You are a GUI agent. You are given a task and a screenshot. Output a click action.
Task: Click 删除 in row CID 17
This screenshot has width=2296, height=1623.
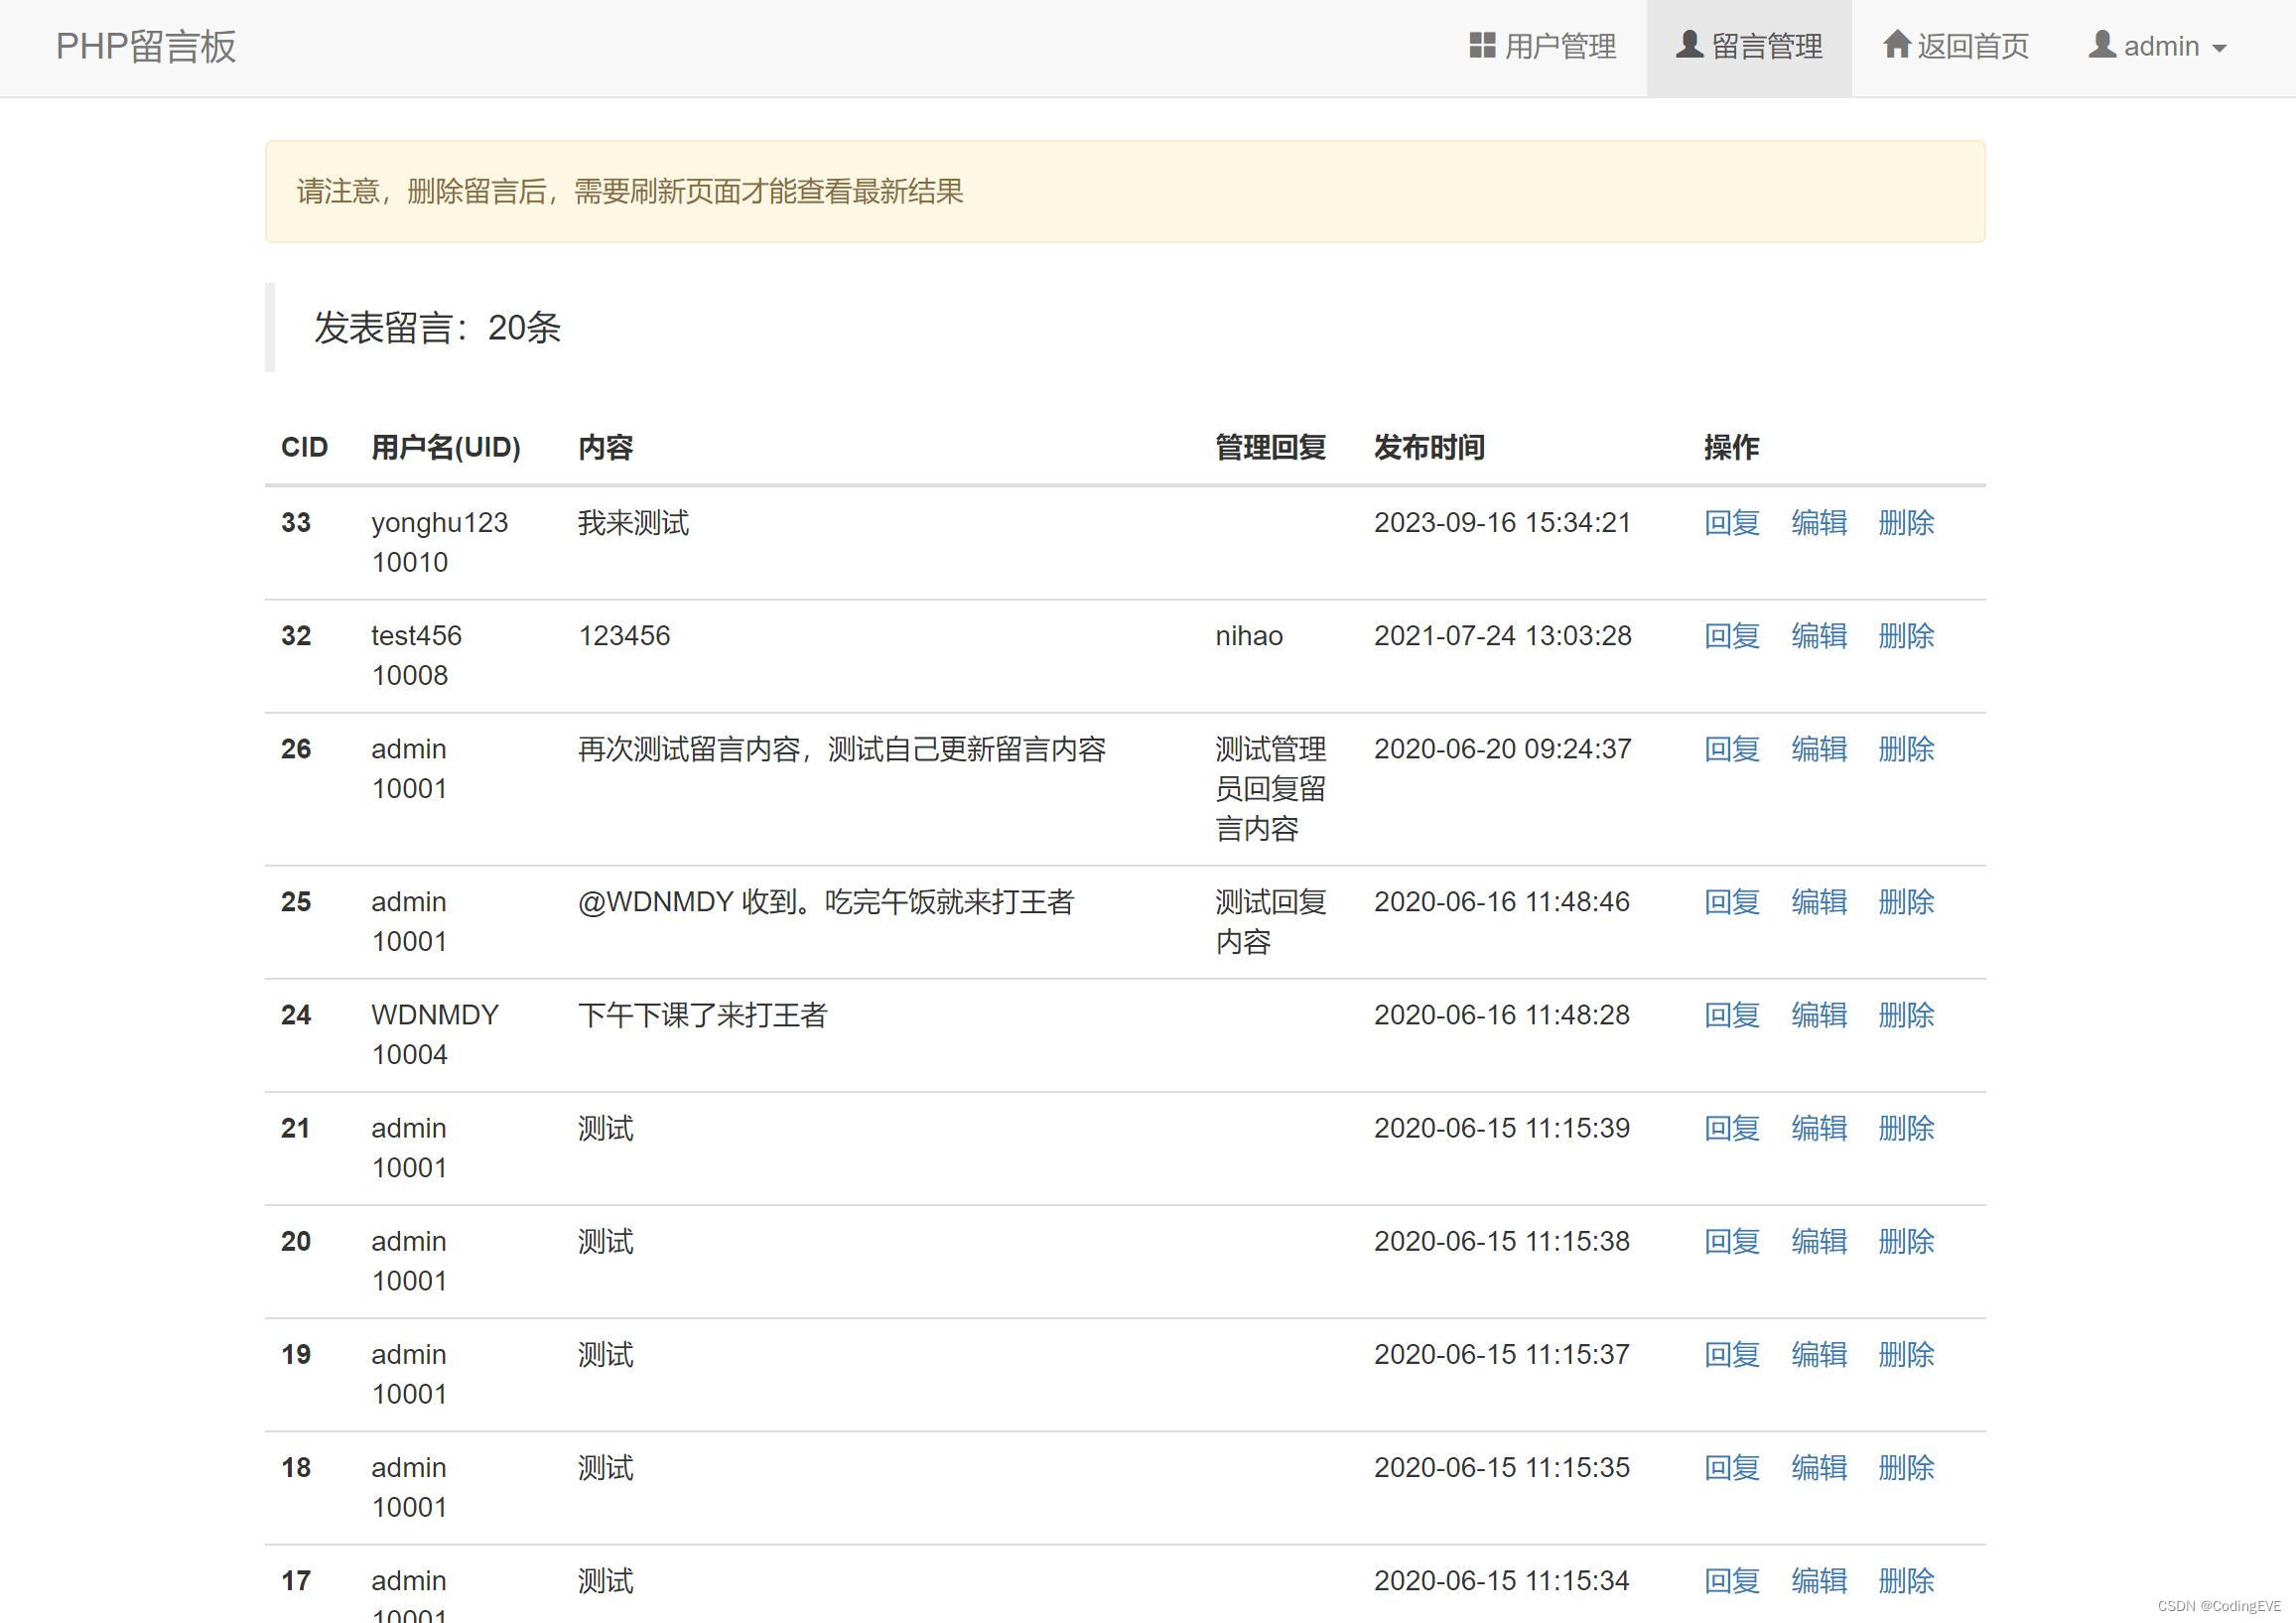(x=1906, y=1579)
